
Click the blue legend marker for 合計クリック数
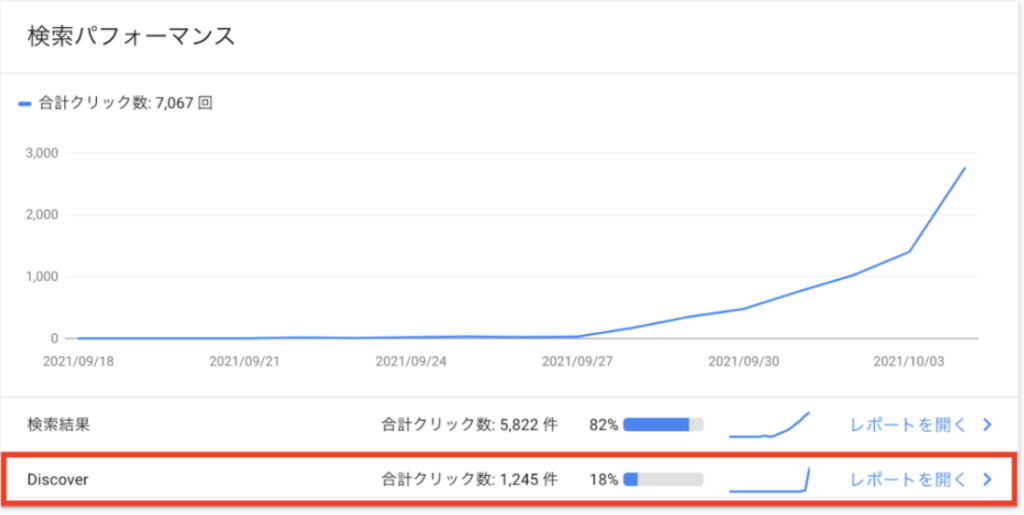click(x=25, y=103)
